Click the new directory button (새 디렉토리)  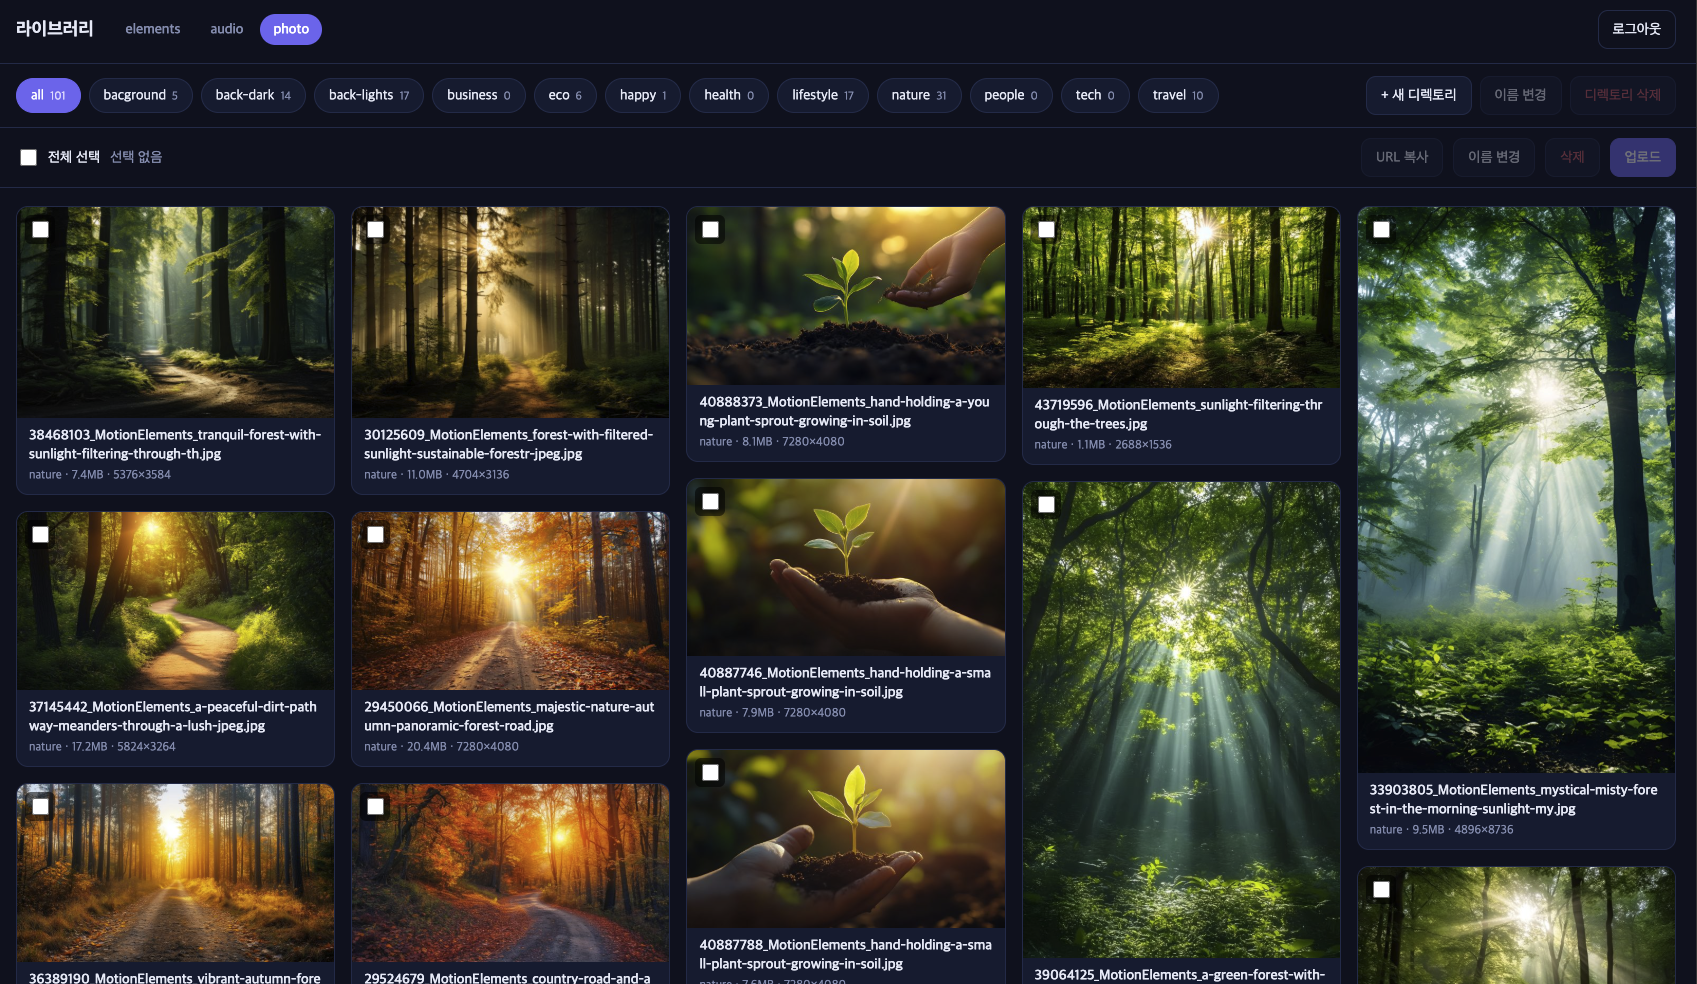(x=1418, y=95)
